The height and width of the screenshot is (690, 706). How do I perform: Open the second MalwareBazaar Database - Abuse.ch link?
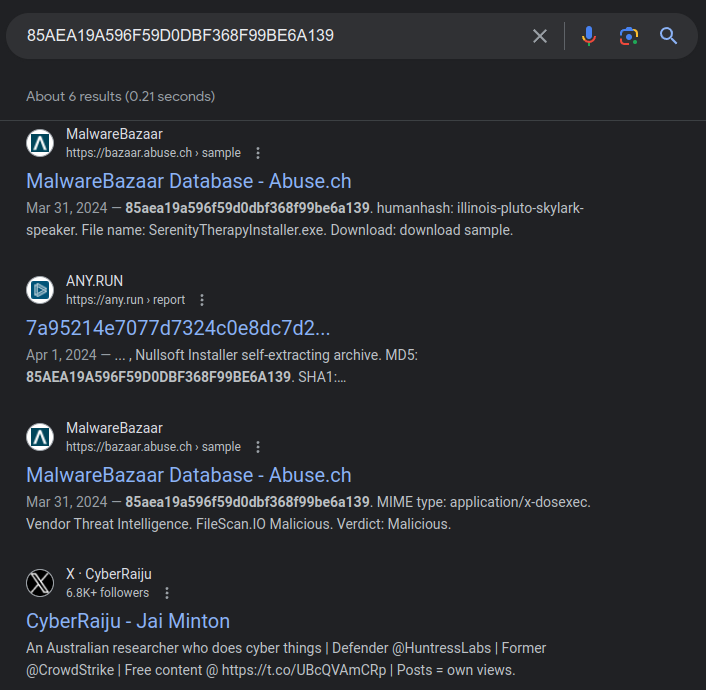pyautogui.click(x=189, y=475)
